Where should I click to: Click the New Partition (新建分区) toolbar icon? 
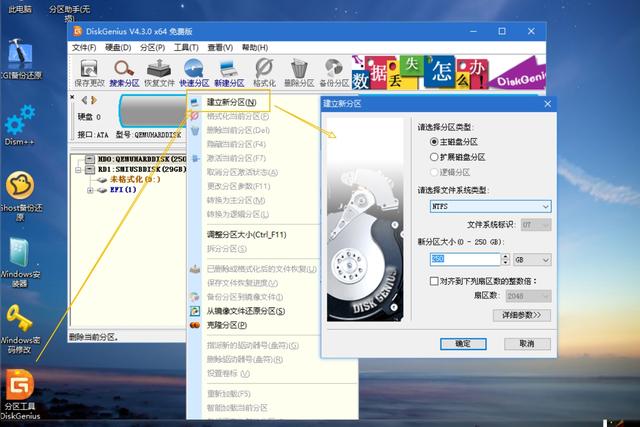pyautogui.click(x=229, y=73)
